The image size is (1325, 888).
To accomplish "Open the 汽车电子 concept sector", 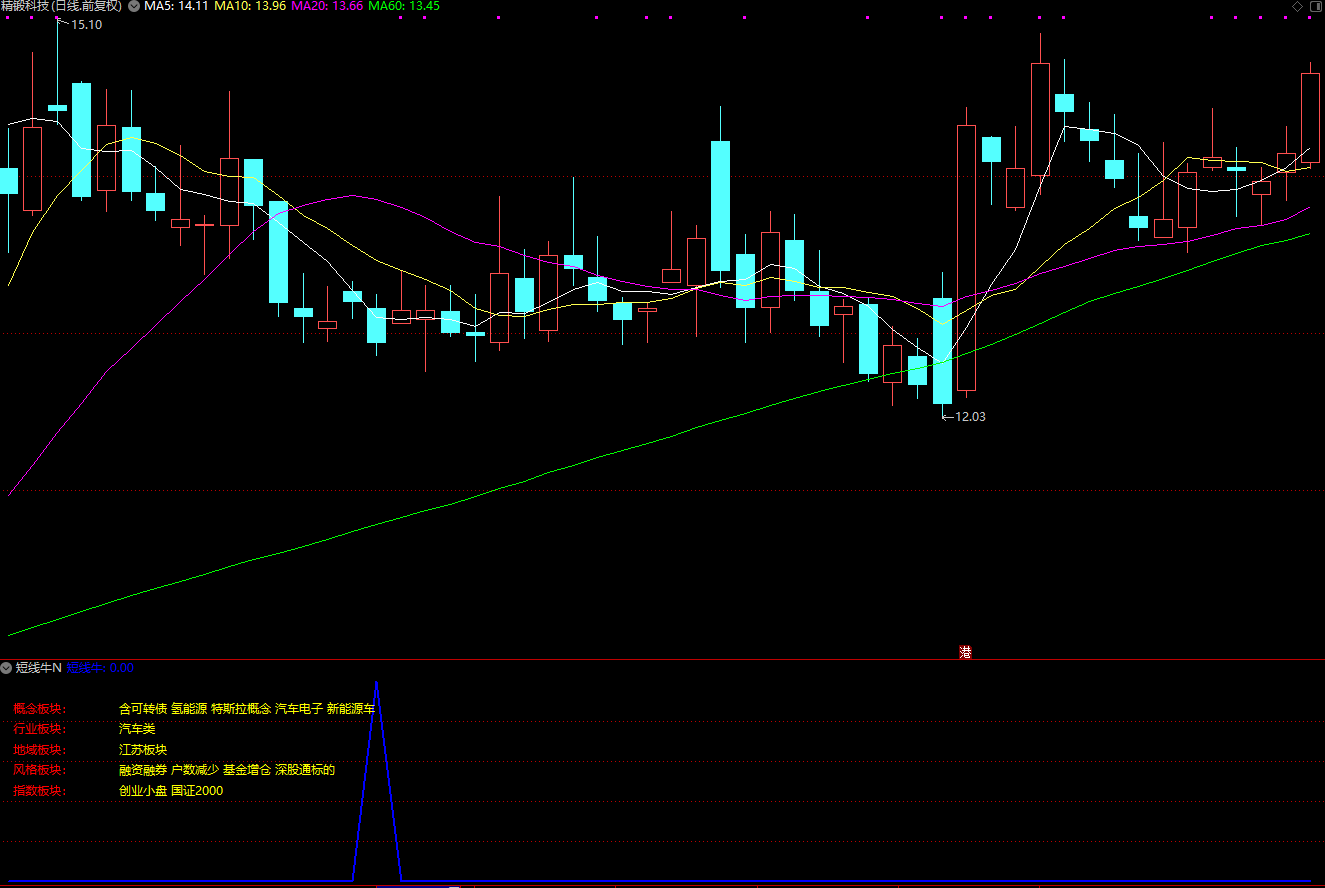I will coord(299,709).
